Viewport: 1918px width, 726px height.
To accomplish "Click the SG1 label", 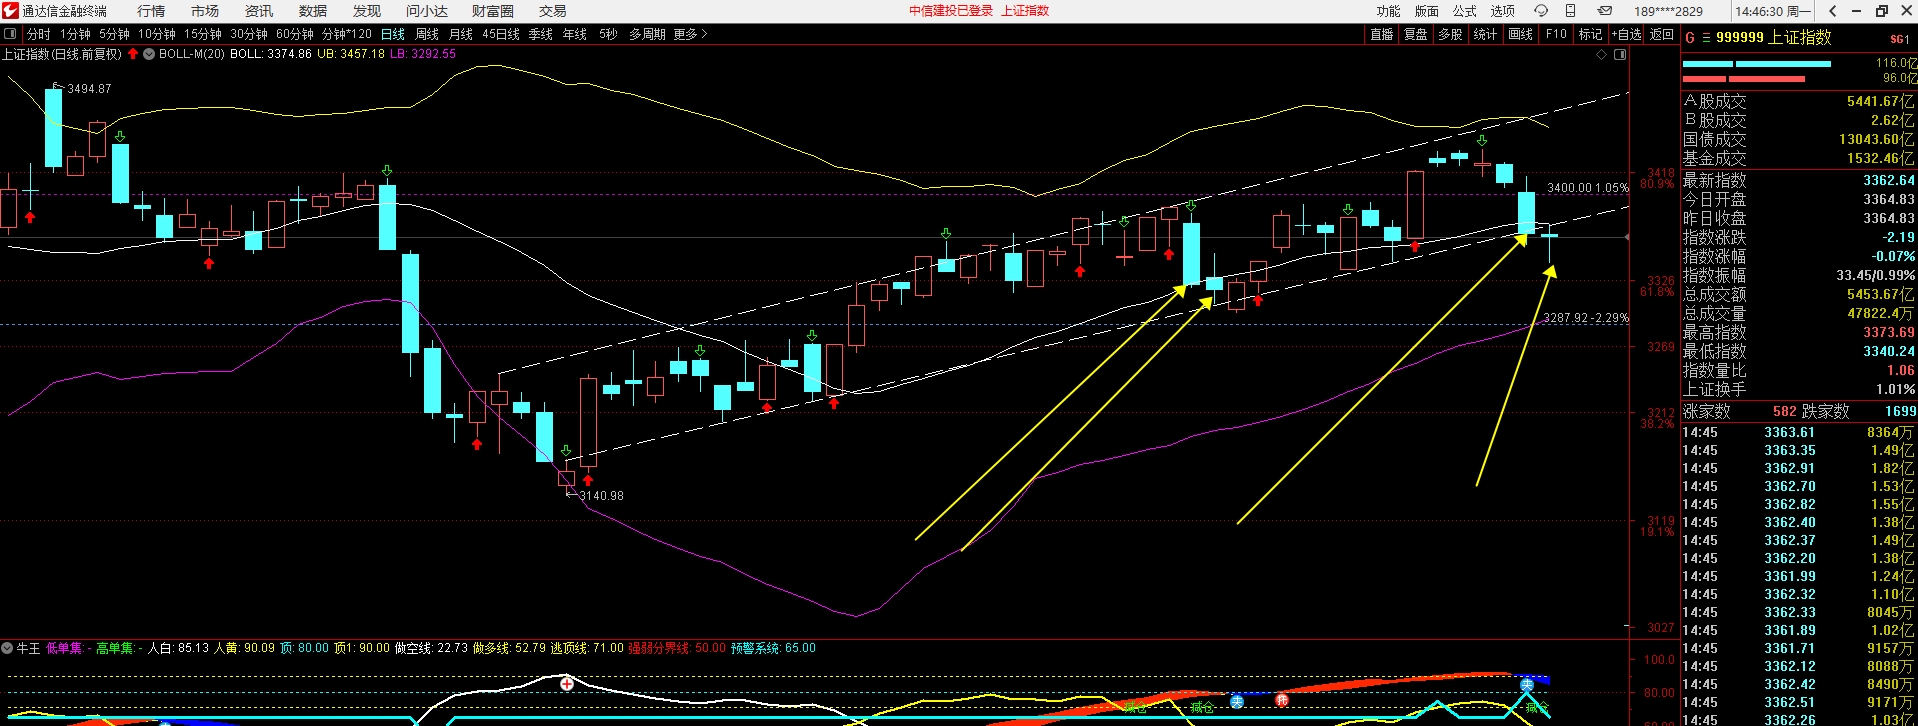I will (1900, 39).
